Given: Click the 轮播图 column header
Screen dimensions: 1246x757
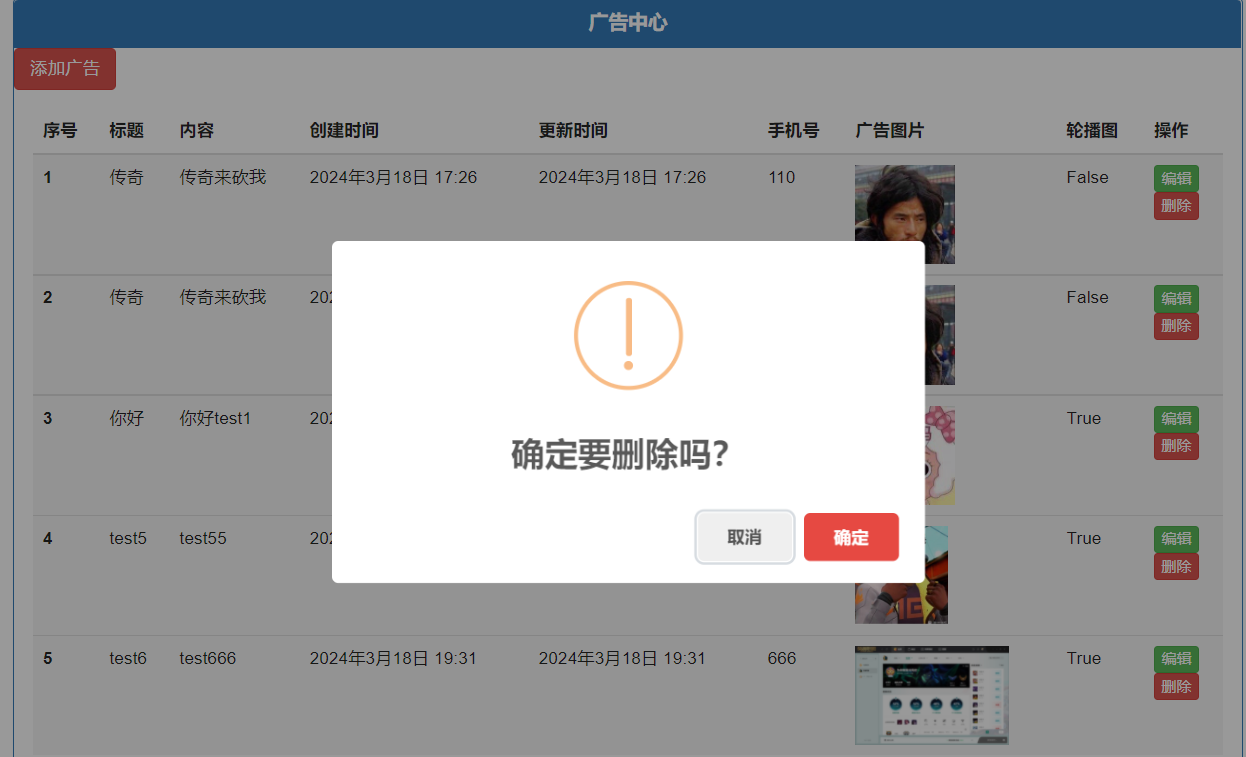Looking at the screenshot, I should (x=1092, y=131).
